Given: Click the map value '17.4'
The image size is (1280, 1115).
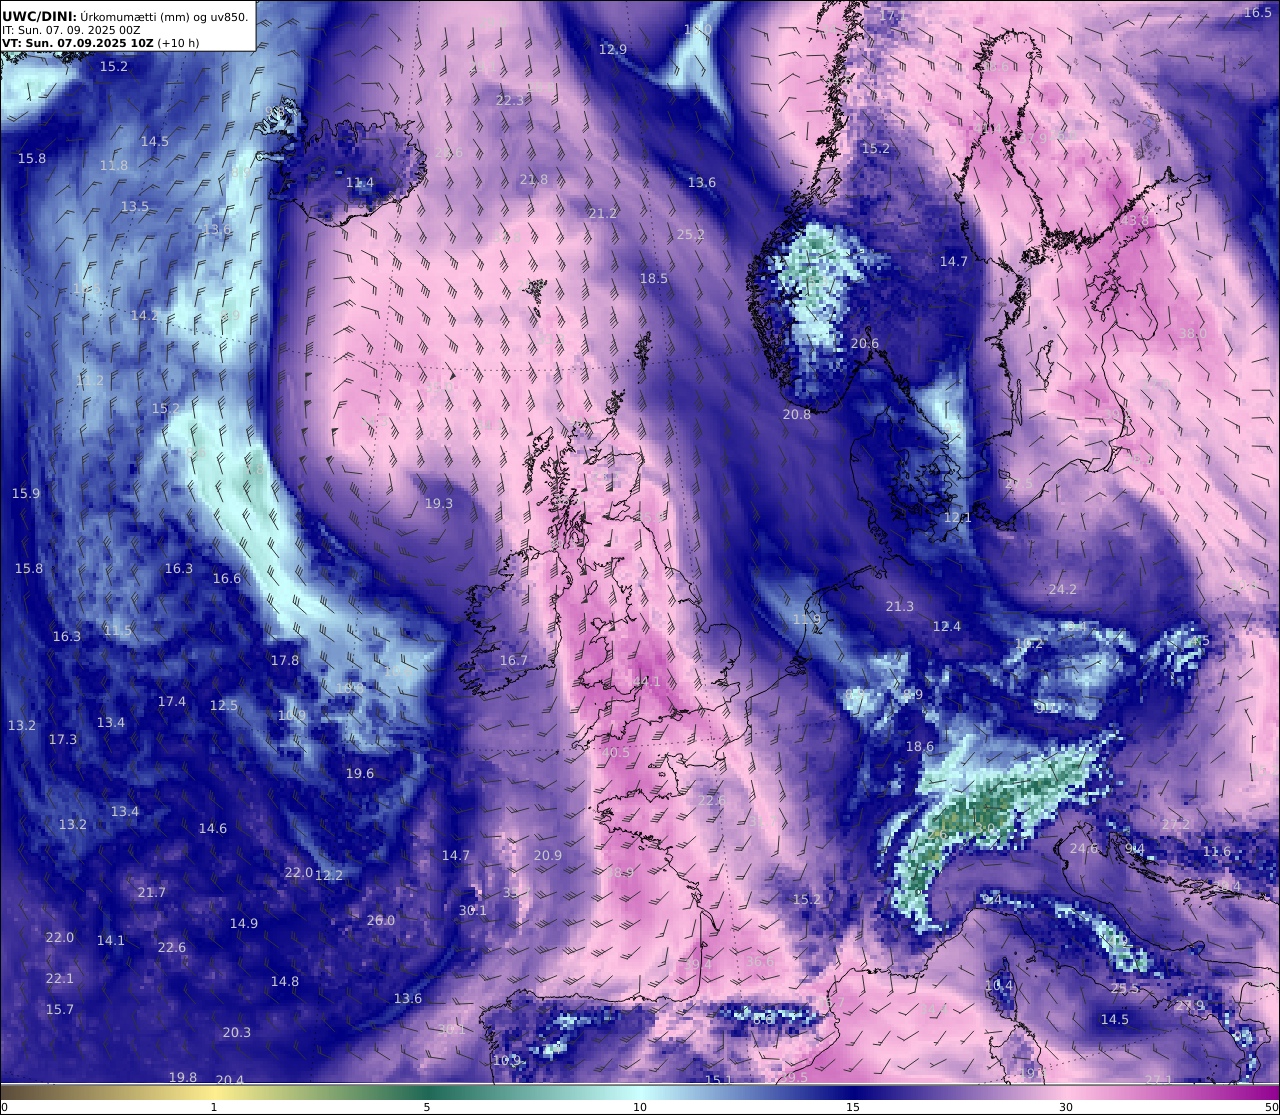Looking at the screenshot, I should point(172,701).
